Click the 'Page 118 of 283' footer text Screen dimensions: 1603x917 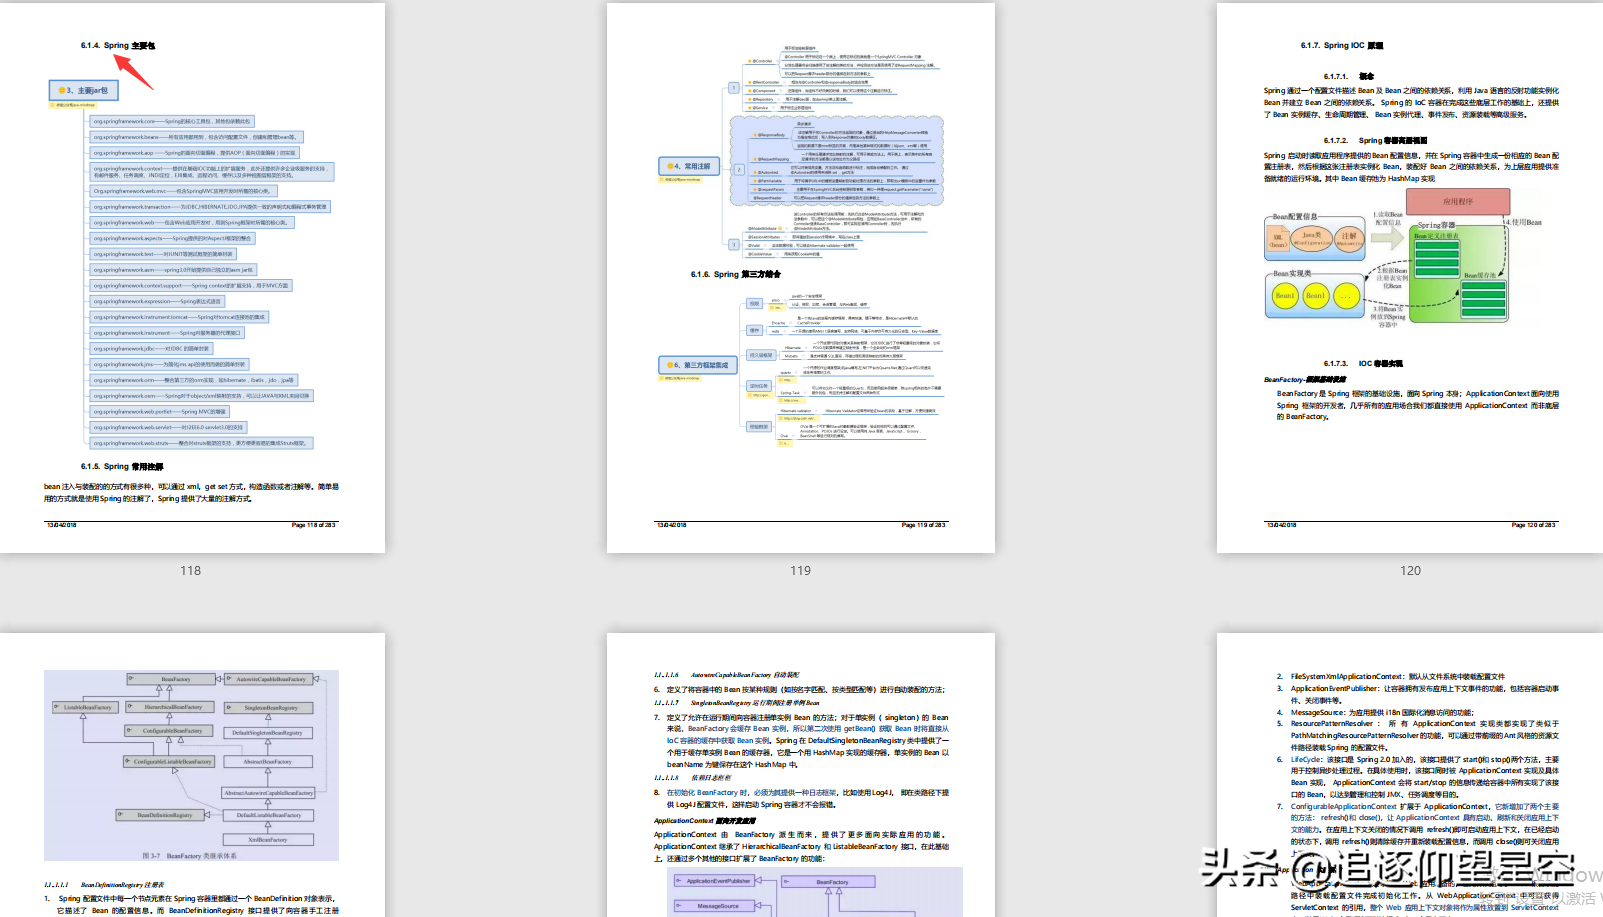(314, 524)
